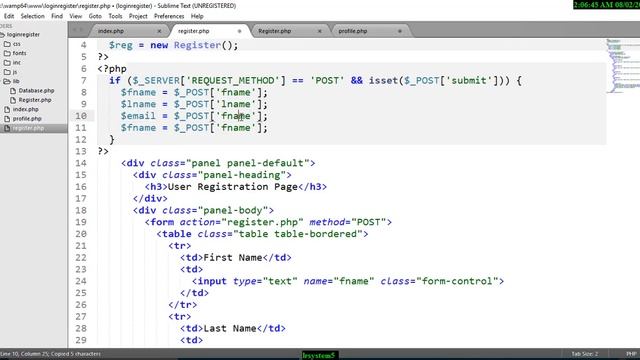640x360 pixels.
Task: Click the minimap code preview
Action: (x=622, y=65)
